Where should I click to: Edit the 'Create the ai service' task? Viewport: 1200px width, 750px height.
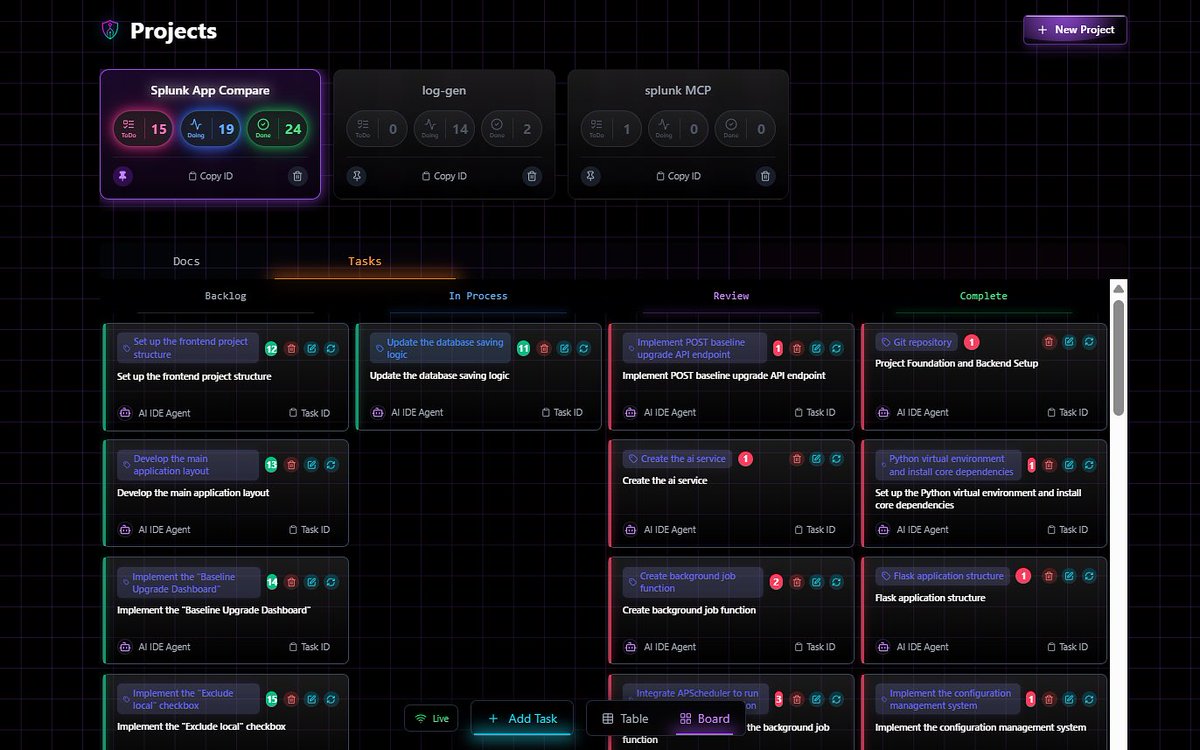[817, 459]
